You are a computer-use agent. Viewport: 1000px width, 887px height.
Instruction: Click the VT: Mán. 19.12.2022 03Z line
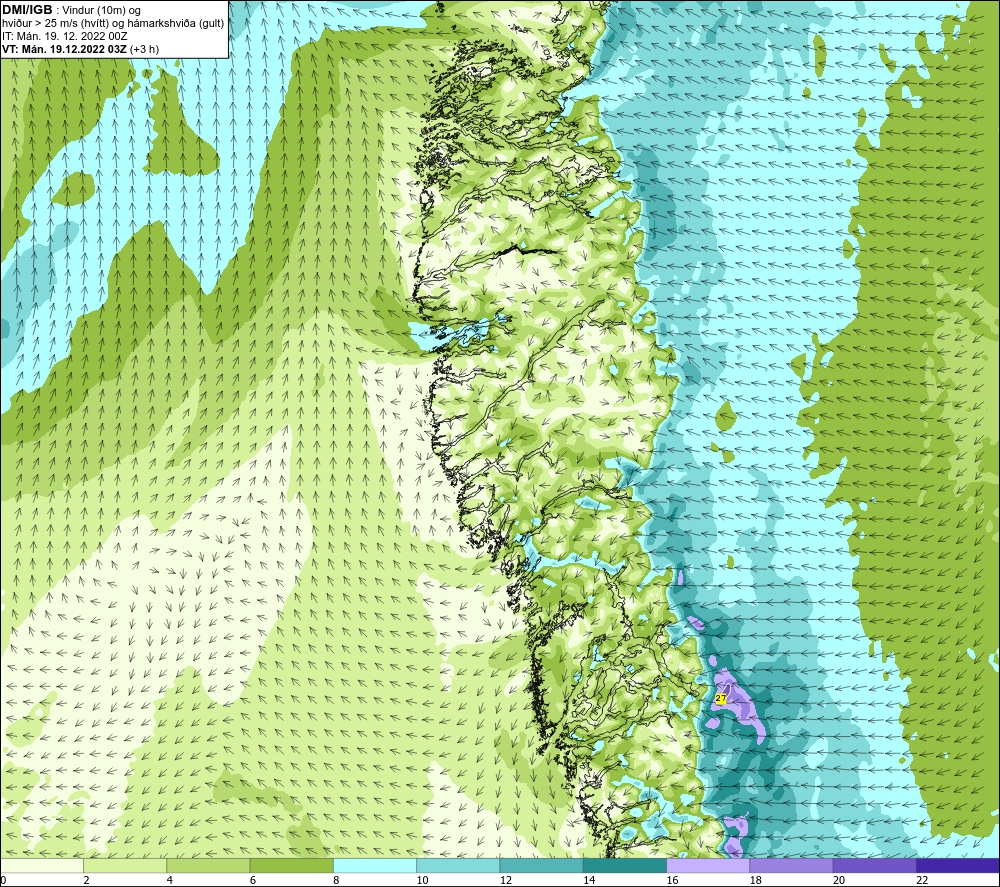tap(80, 49)
